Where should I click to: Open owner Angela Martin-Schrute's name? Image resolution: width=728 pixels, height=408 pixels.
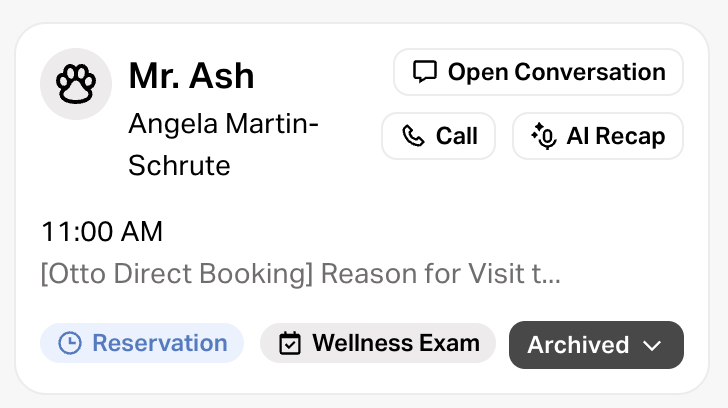(224, 126)
